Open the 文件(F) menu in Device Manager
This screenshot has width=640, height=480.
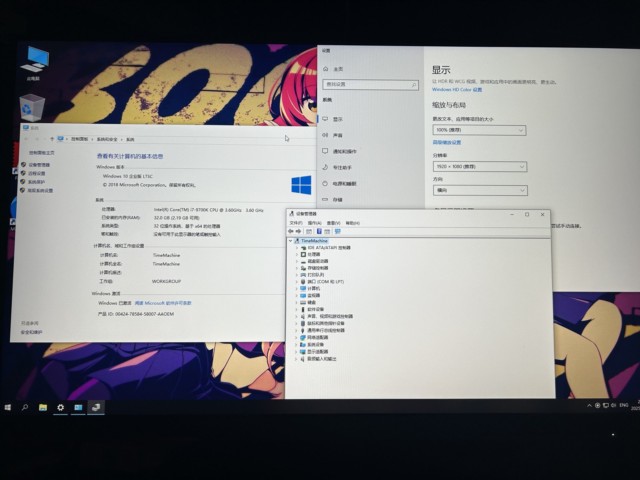[295, 222]
